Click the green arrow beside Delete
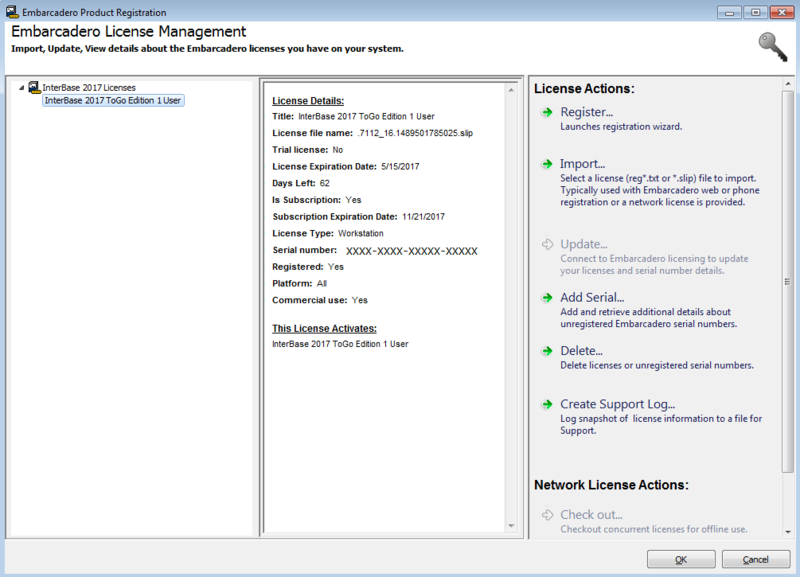Screen dimensions: 800x577 [547, 351]
